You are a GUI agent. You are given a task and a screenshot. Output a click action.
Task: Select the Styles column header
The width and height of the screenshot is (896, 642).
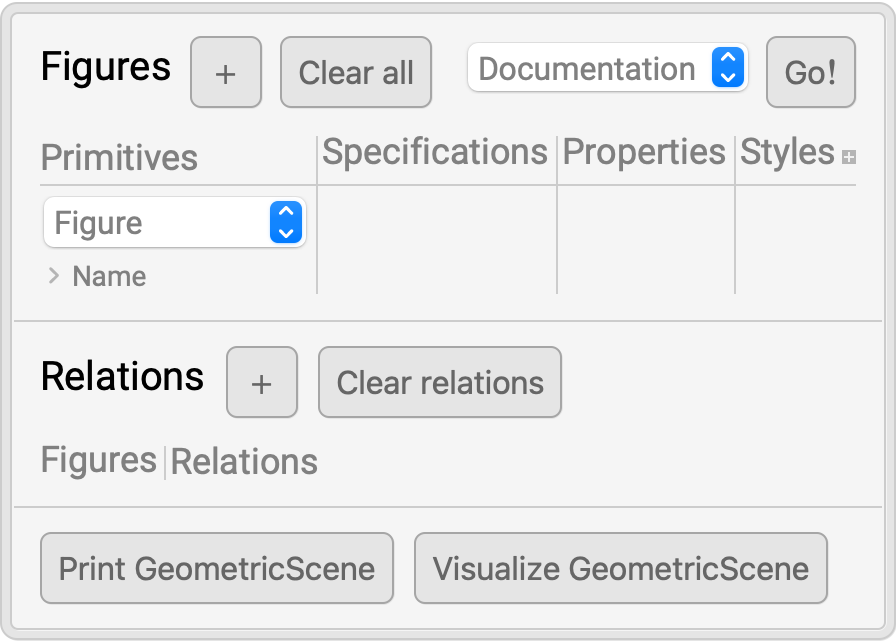tap(787, 152)
